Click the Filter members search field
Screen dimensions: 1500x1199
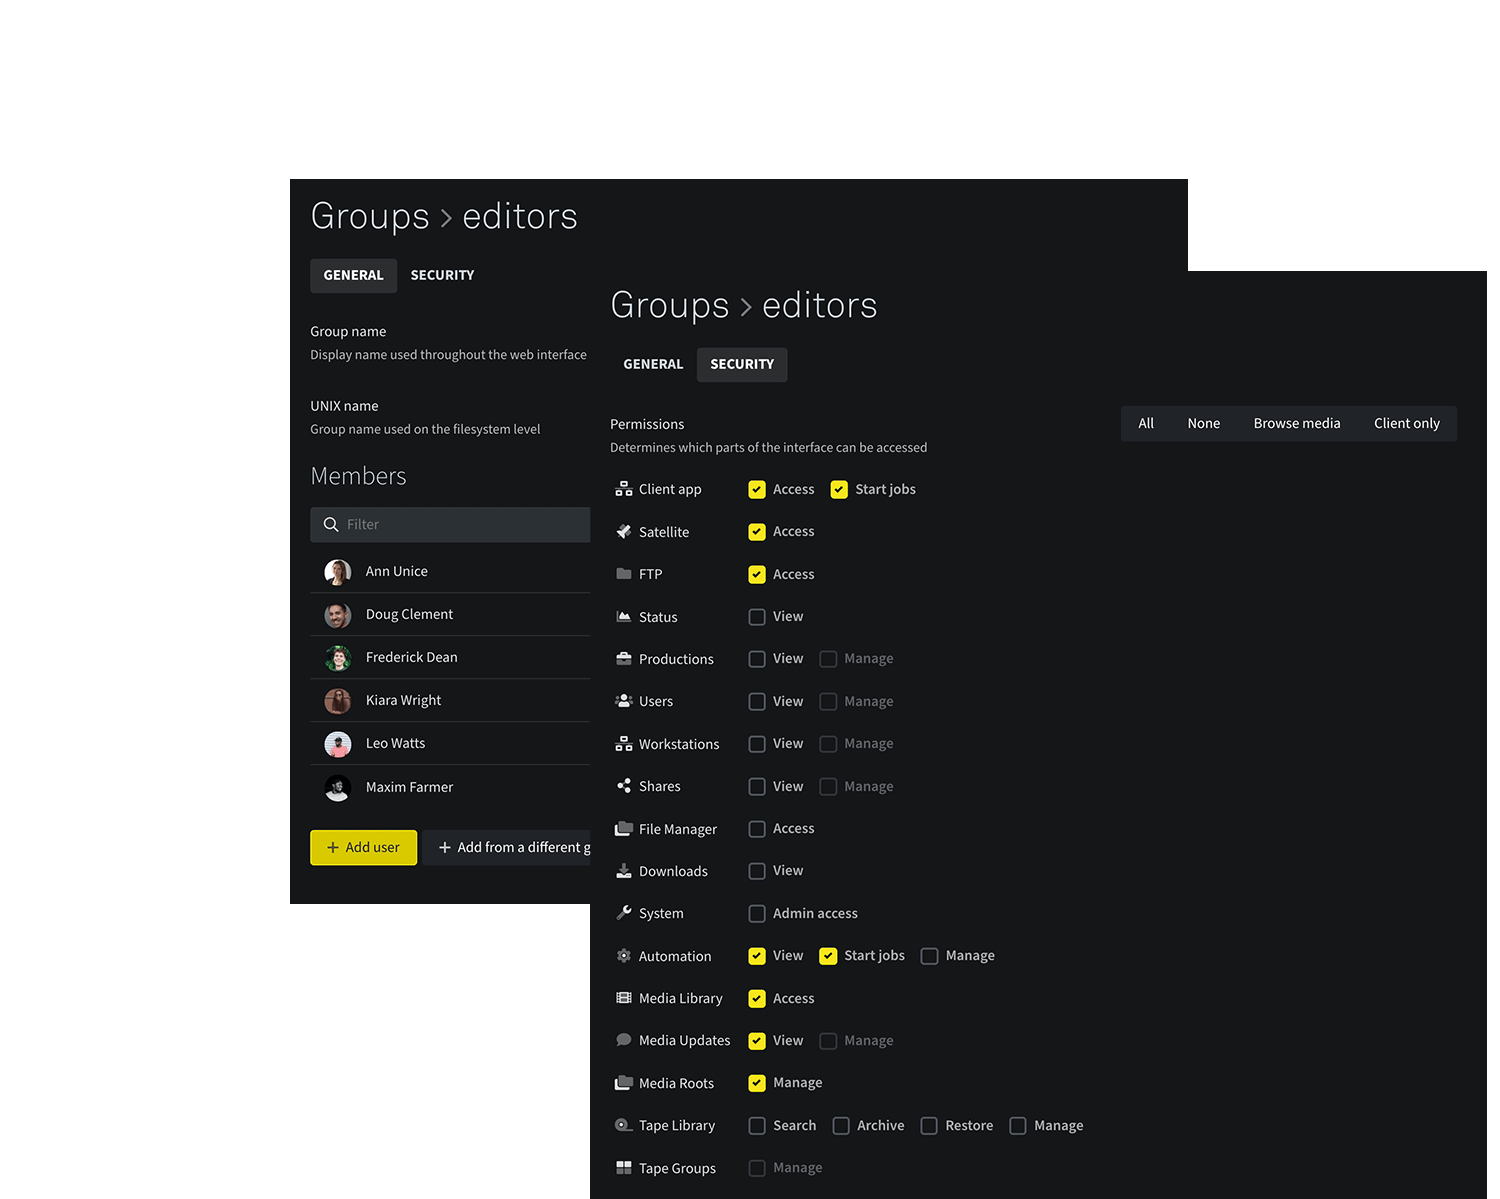(460, 525)
